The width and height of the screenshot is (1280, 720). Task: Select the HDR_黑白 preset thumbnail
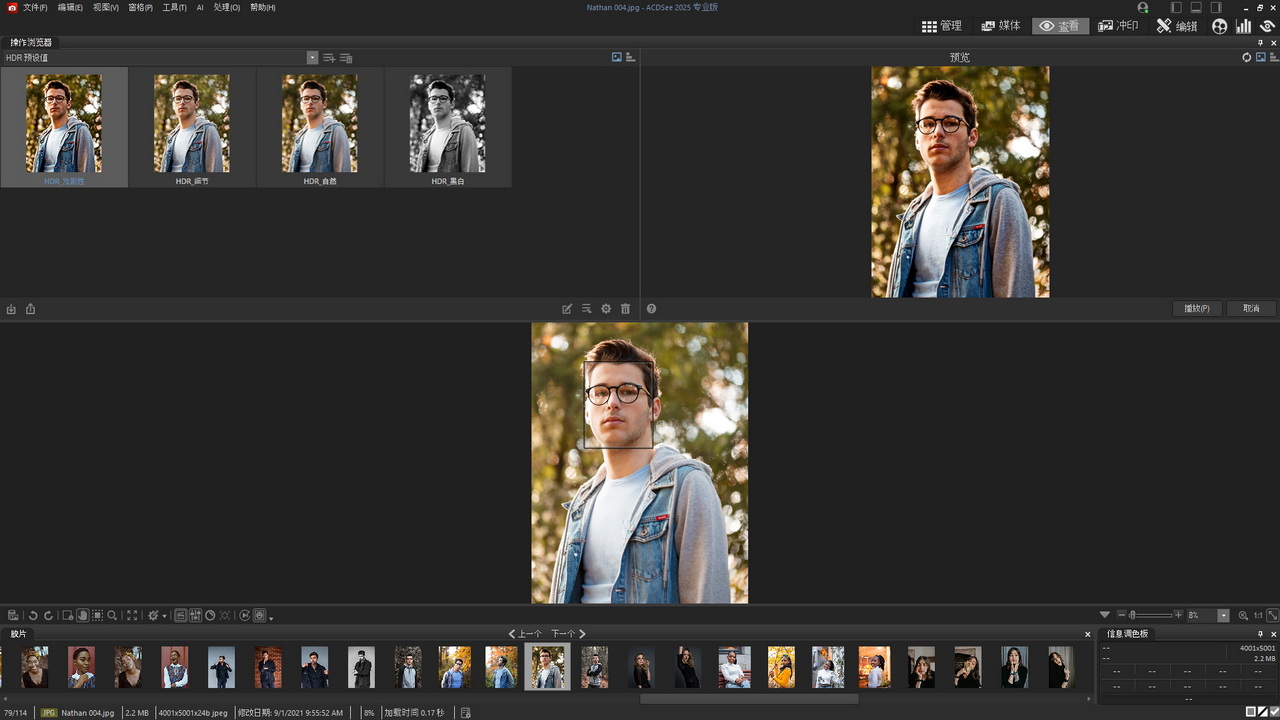[x=447, y=125]
